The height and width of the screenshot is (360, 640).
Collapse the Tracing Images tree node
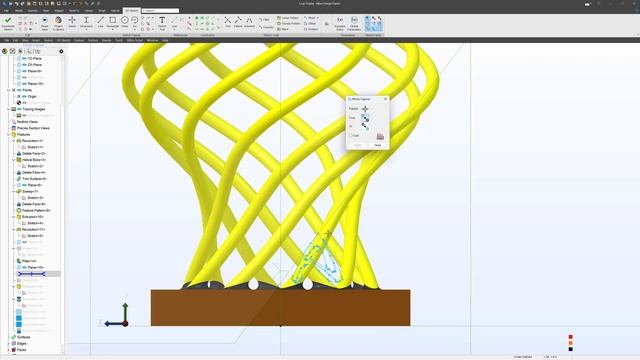(x=9, y=109)
